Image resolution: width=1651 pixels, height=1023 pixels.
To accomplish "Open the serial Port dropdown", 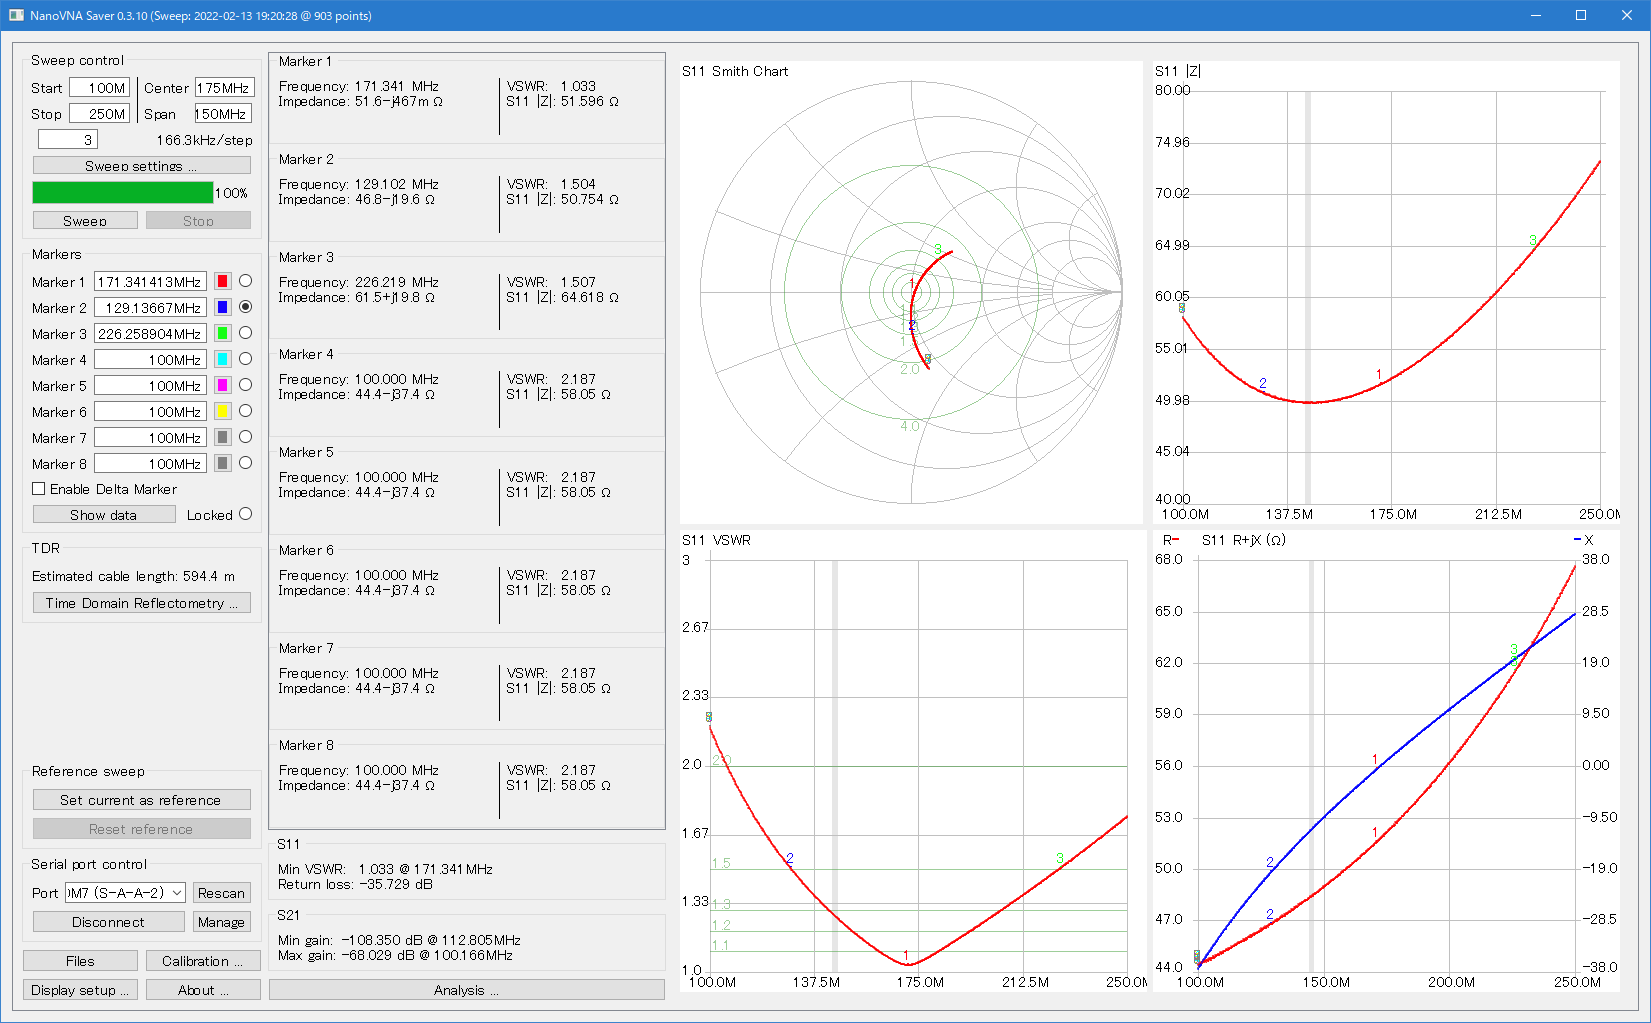I will (x=125, y=893).
